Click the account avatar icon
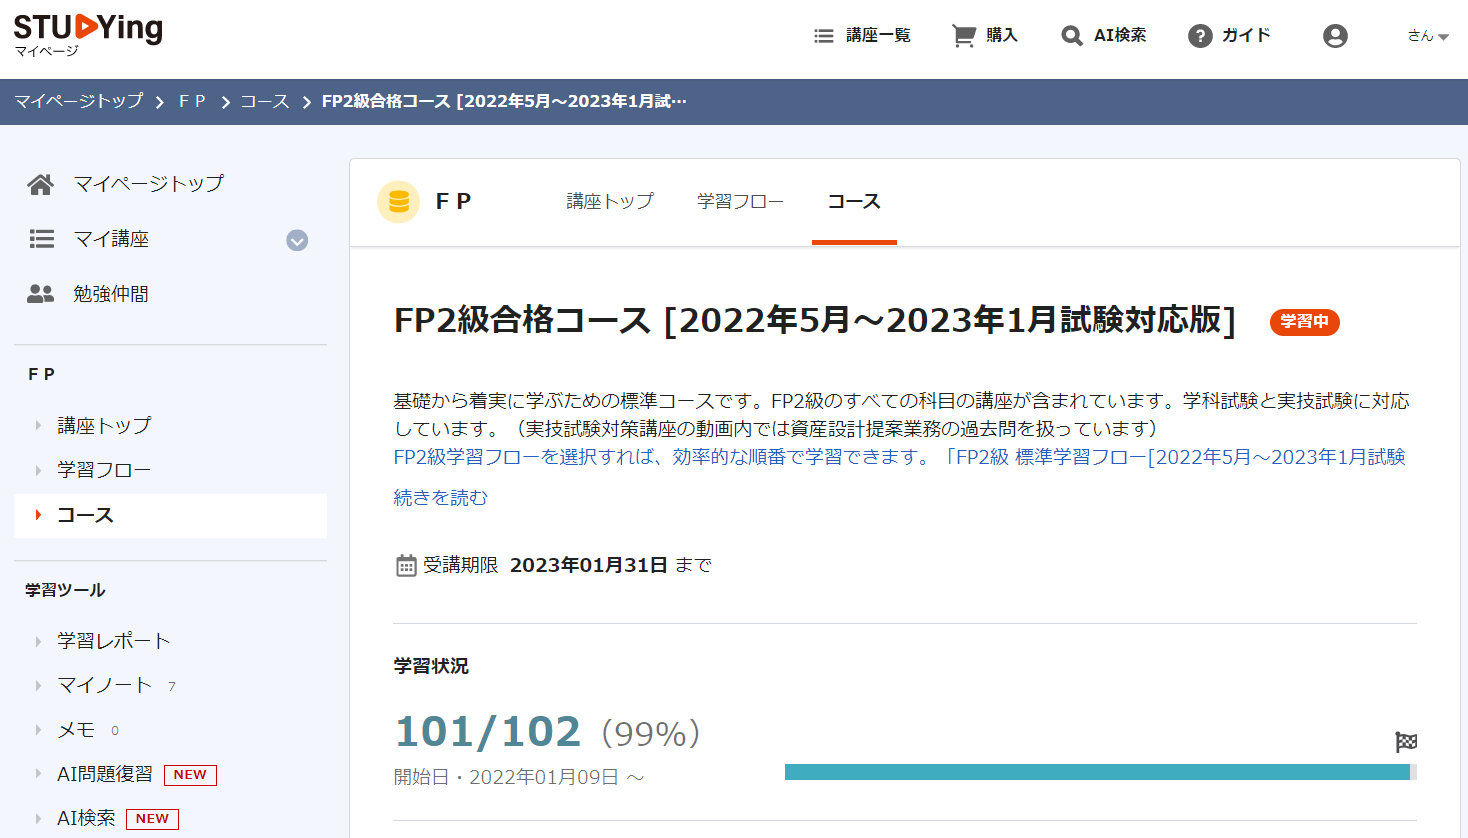1468x838 pixels. click(x=1335, y=34)
